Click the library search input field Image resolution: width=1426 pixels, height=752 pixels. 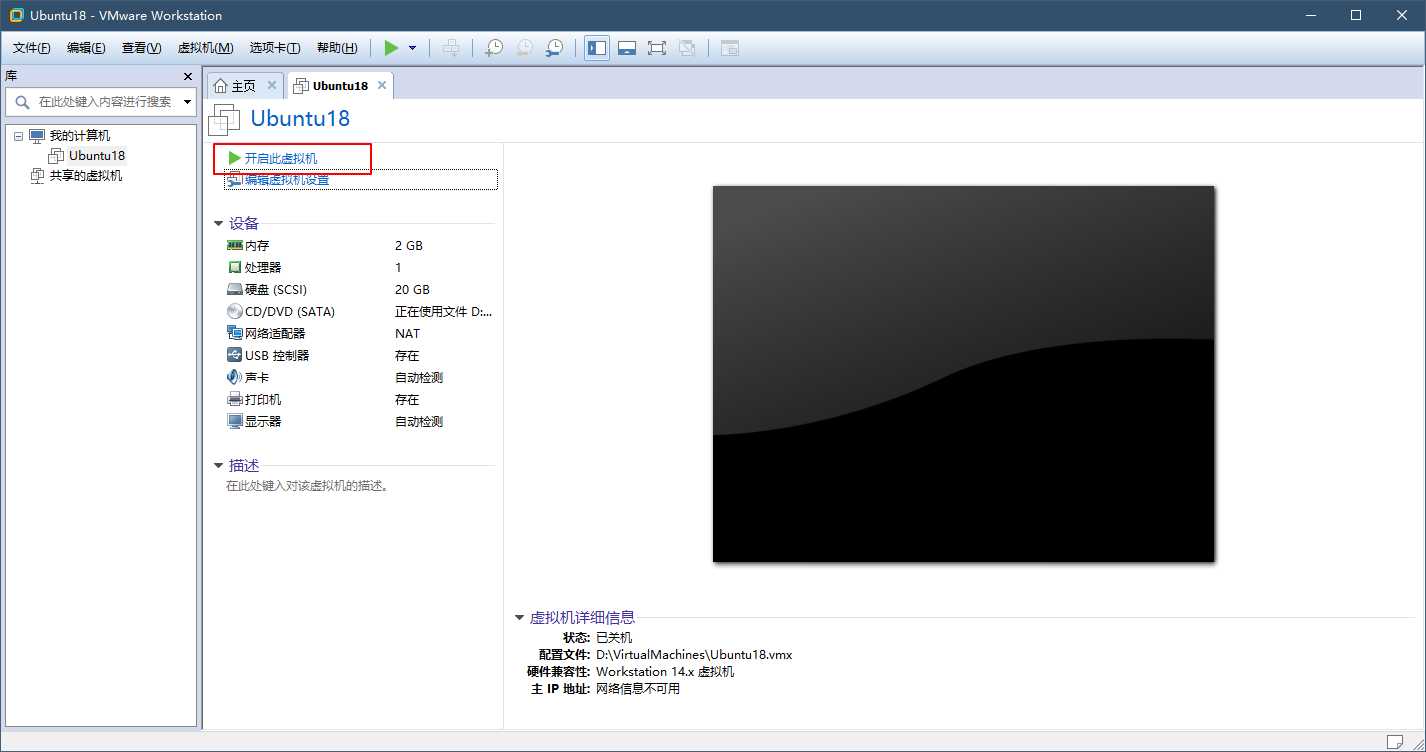coord(100,102)
